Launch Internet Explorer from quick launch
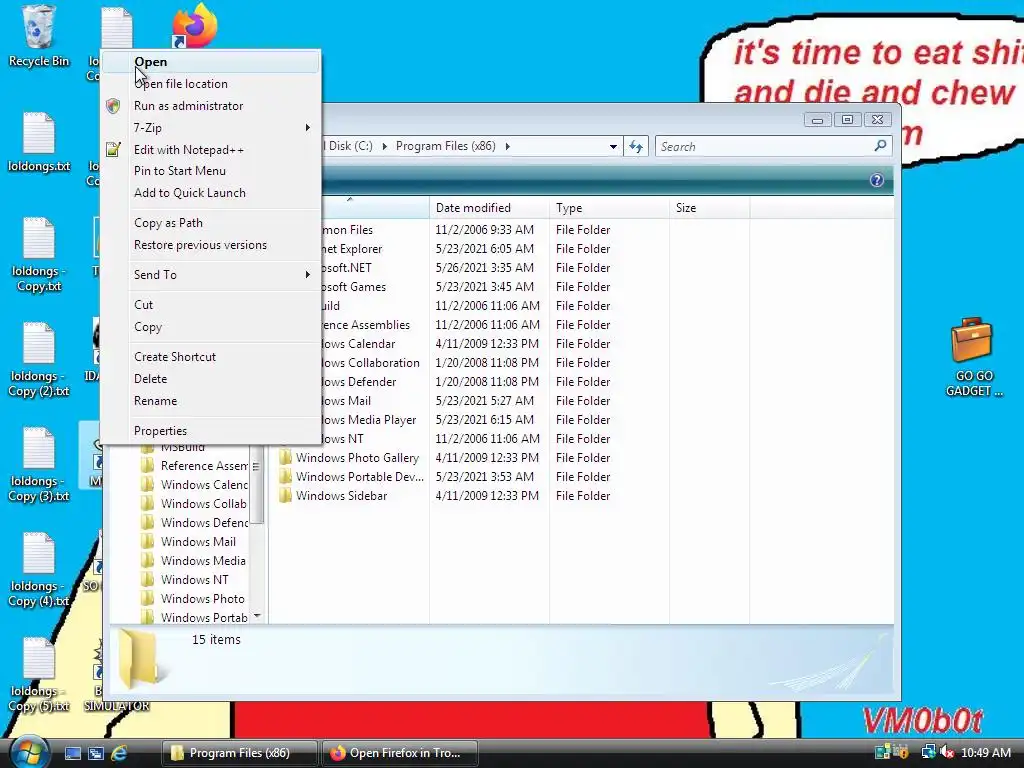 119,753
